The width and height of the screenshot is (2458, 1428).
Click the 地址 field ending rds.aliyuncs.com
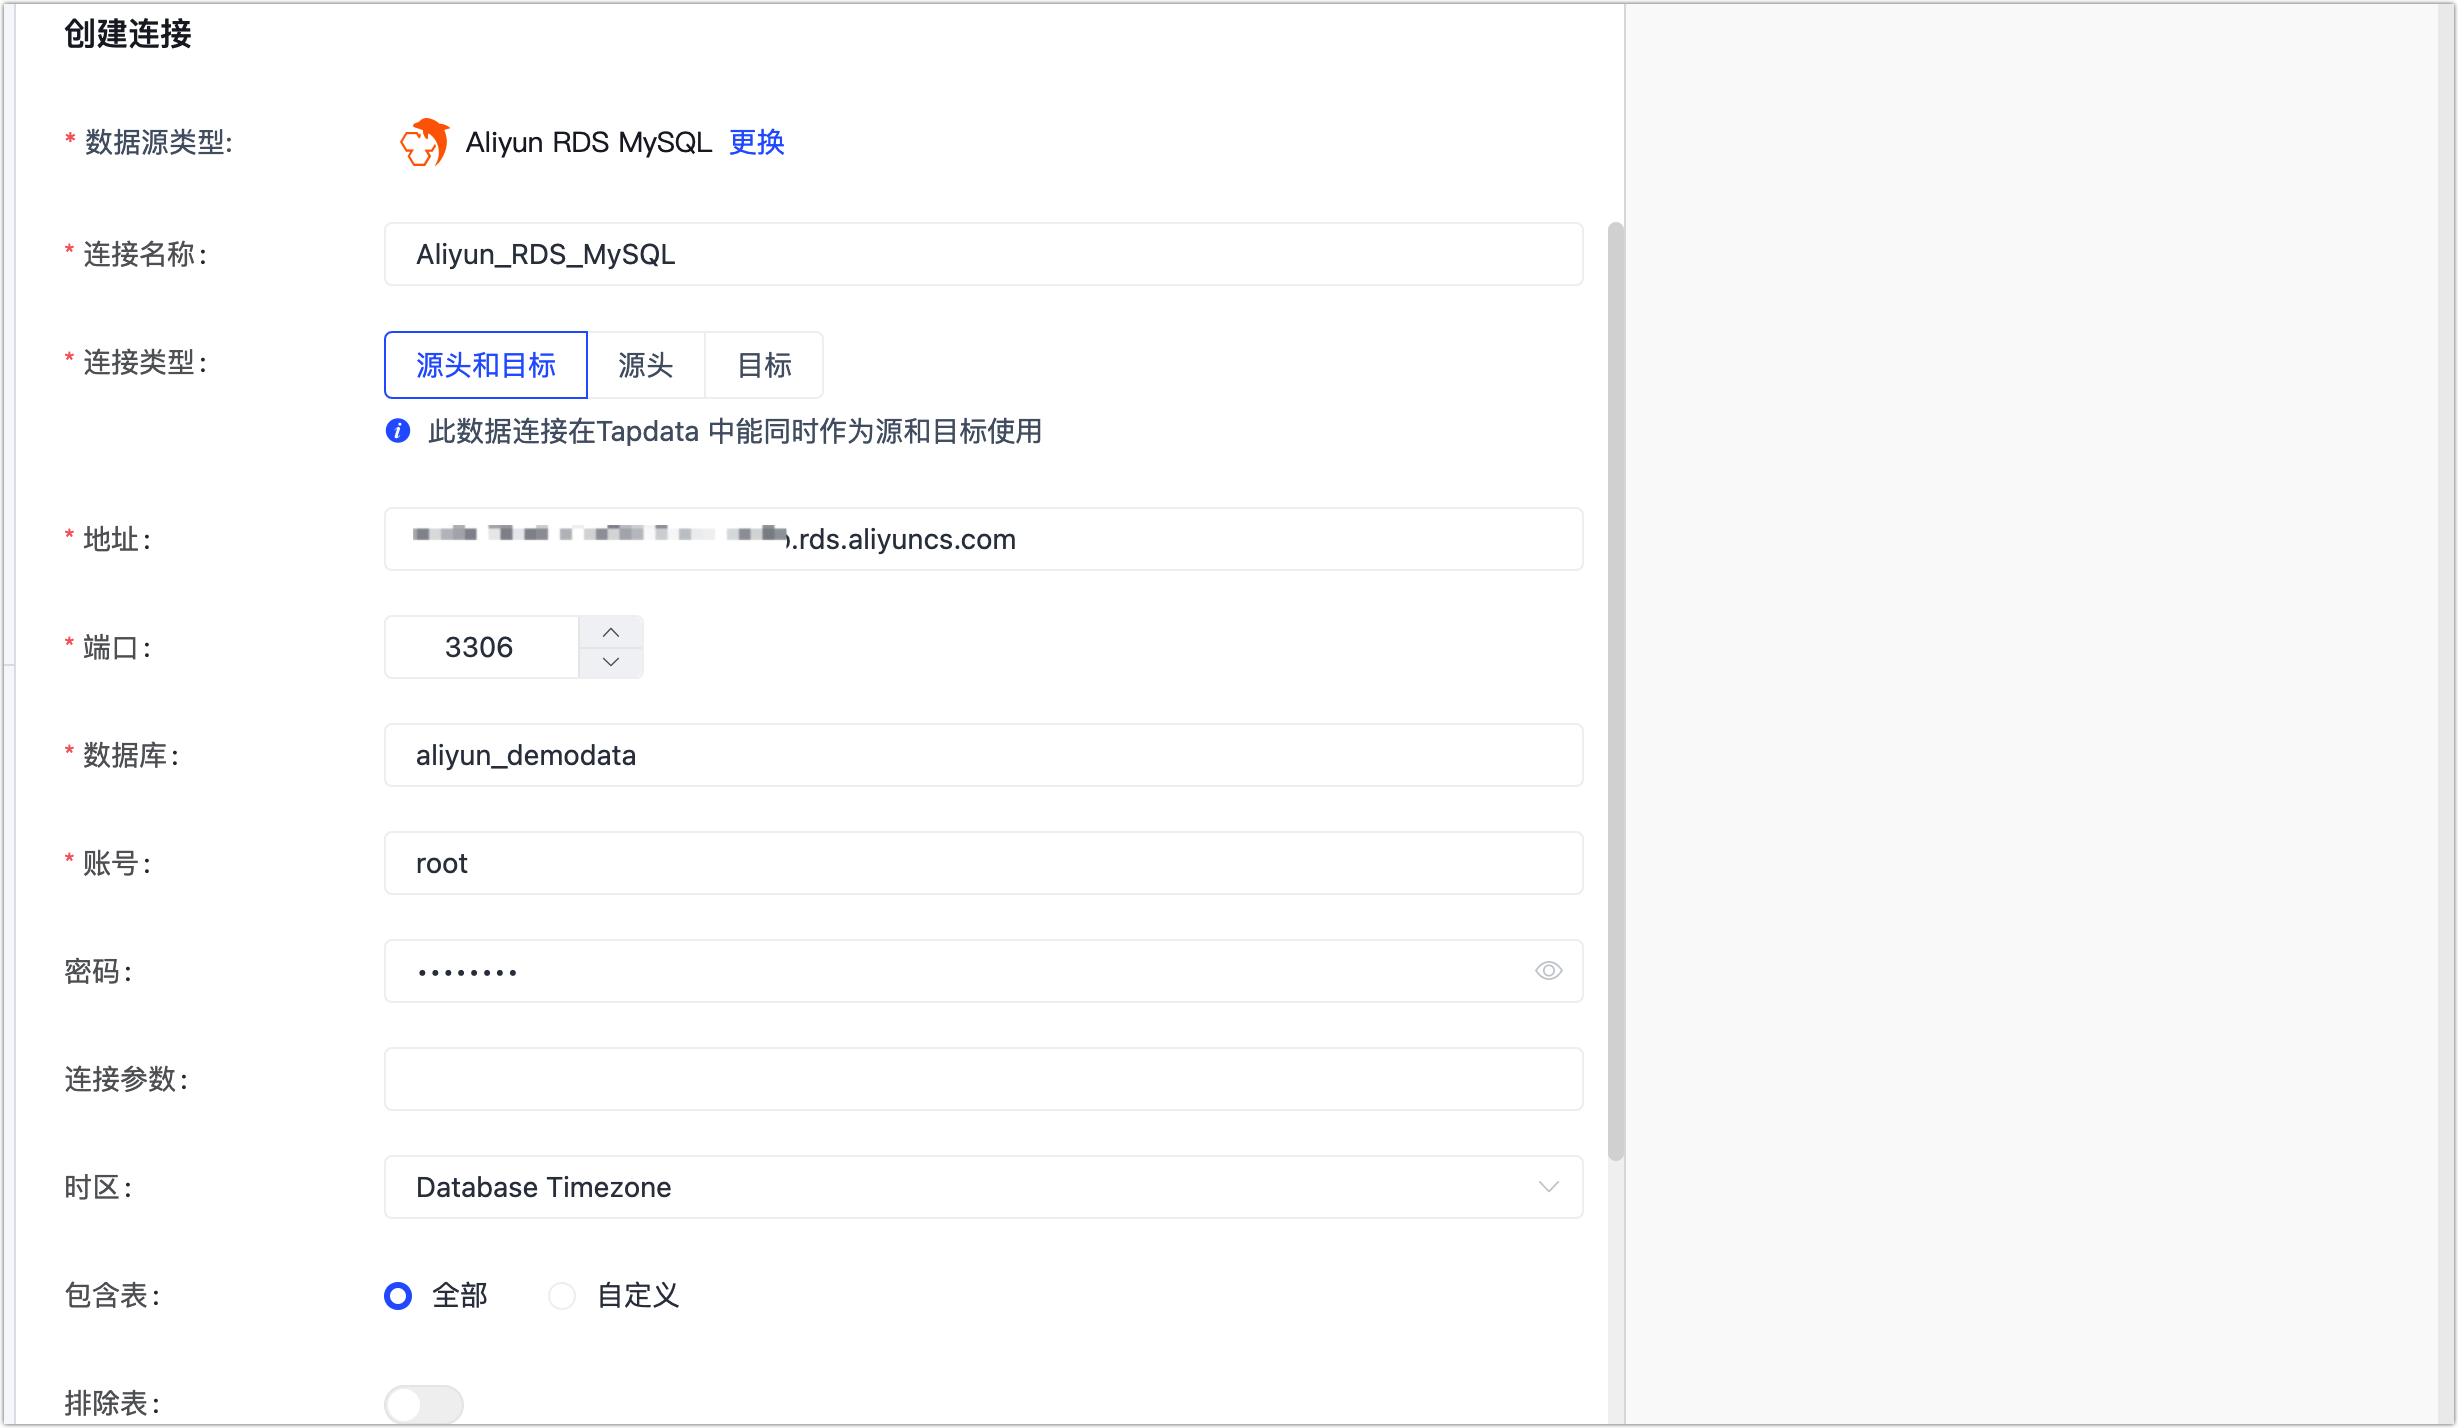pyautogui.click(x=983, y=539)
